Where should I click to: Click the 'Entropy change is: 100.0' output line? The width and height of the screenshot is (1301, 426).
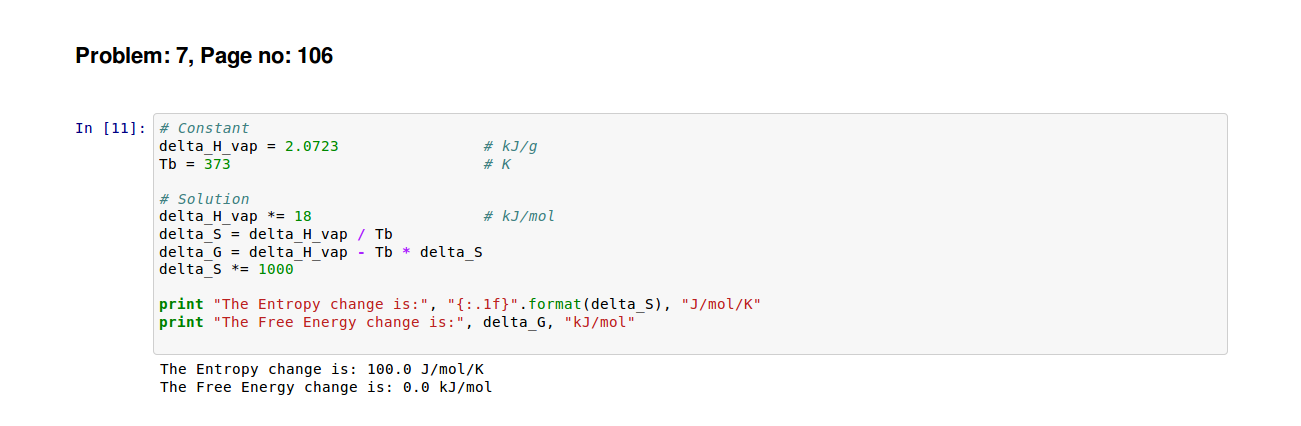(x=322, y=369)
